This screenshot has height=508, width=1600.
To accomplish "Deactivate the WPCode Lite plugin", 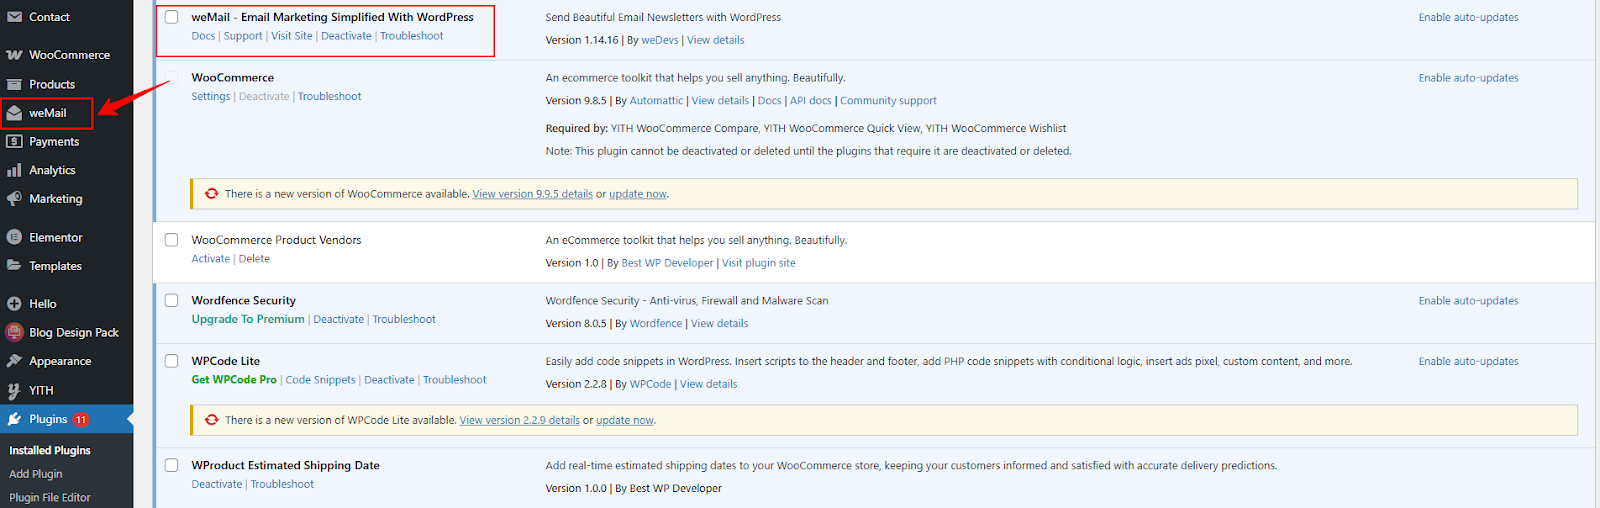I will click(x=389, y=380).
